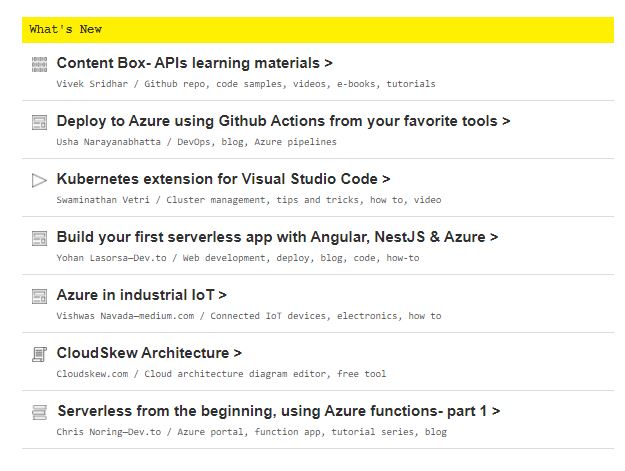Open Serverless from the beginning part 1

coord(279,411)
